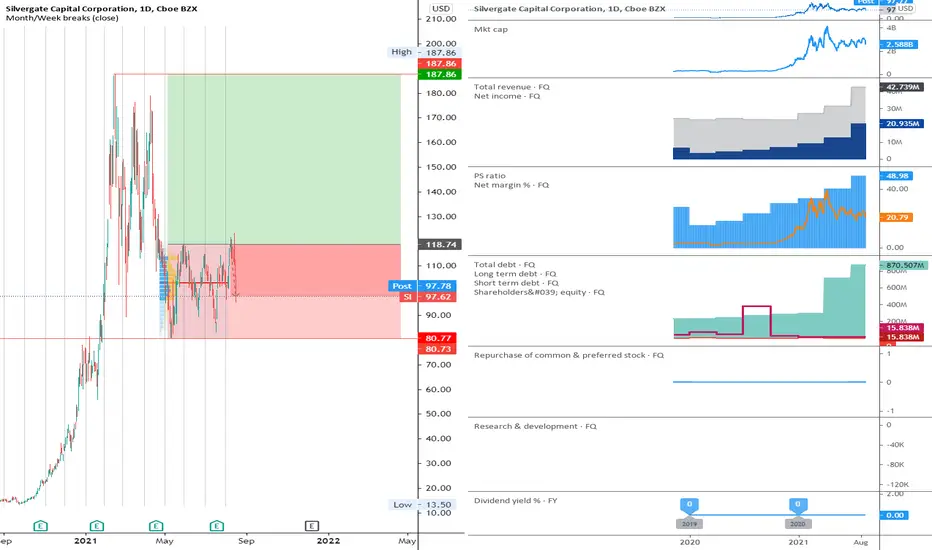The image size is (932, 550).
Task: Click the red SI 97.62 price label
Action: pyautogui.click(x=428, y=297)
